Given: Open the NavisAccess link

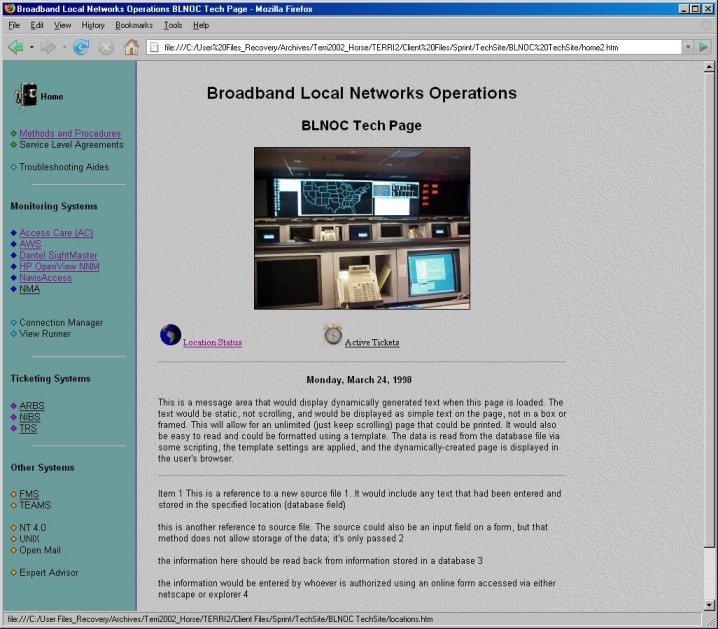Looking at the screenshot, I should pos(45,277).
